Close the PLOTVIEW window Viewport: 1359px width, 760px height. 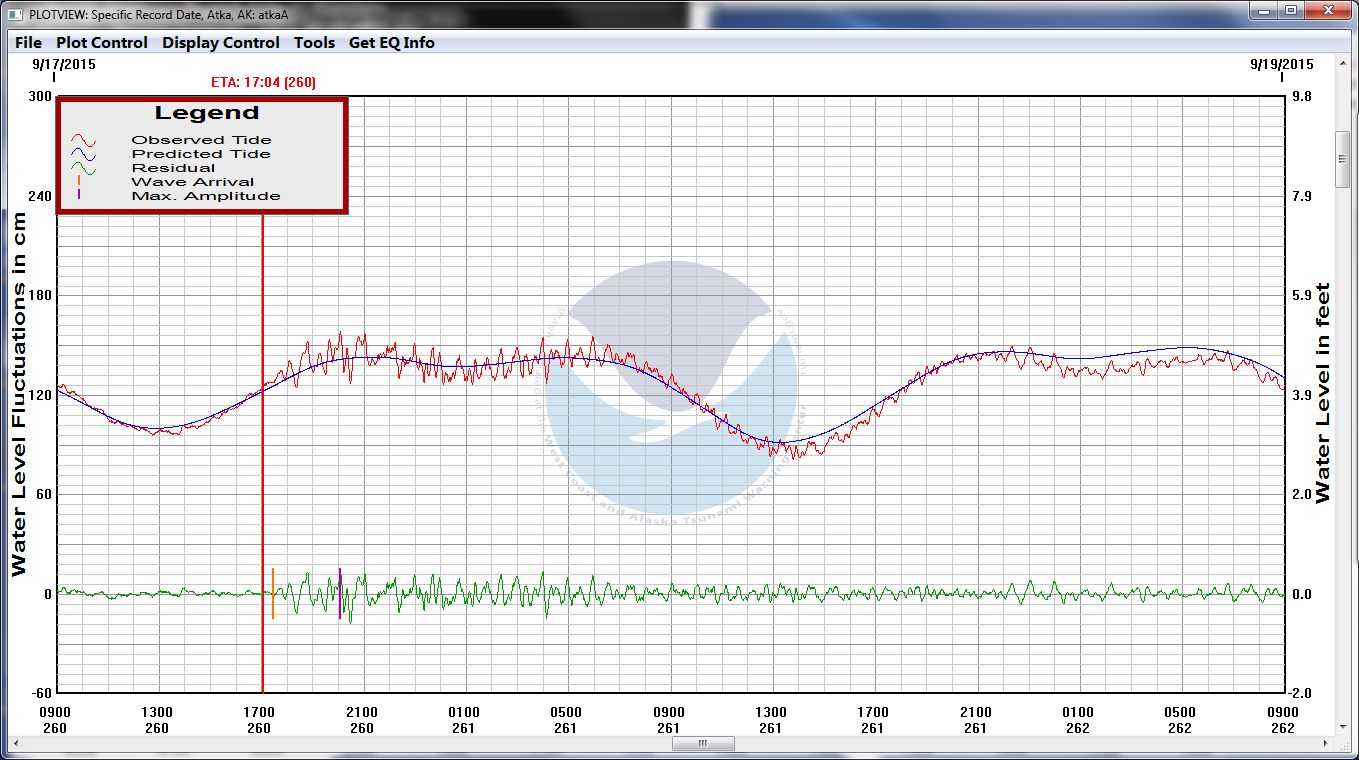1329,10
